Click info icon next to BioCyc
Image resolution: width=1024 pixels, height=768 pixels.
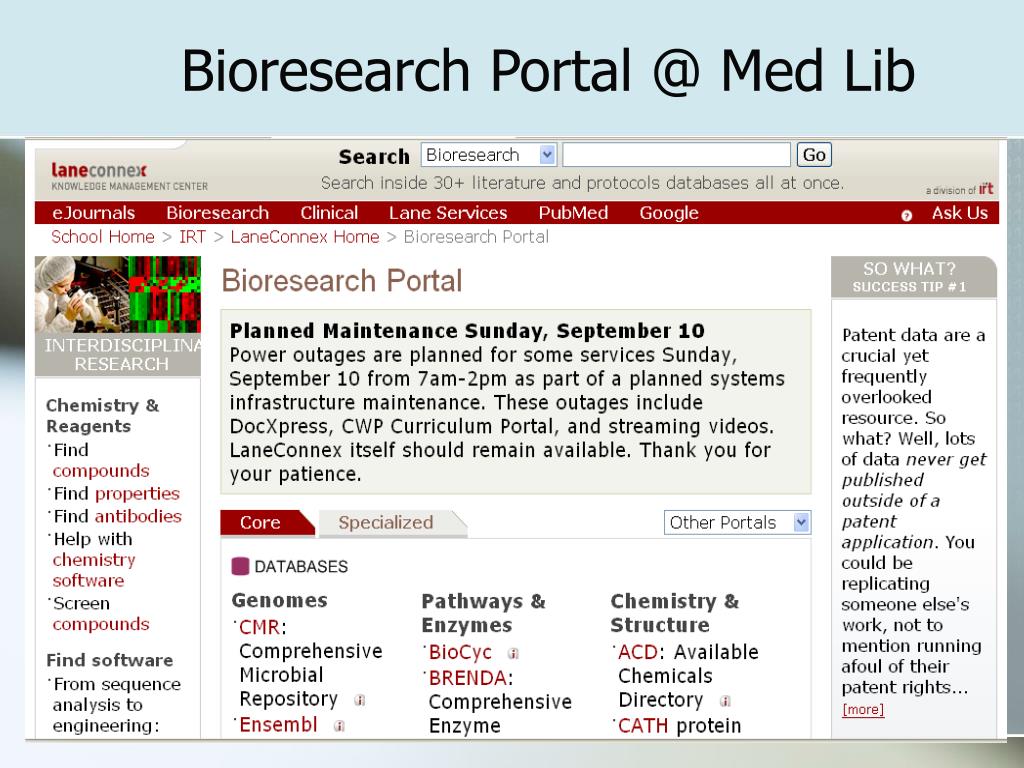click(513, 653)
